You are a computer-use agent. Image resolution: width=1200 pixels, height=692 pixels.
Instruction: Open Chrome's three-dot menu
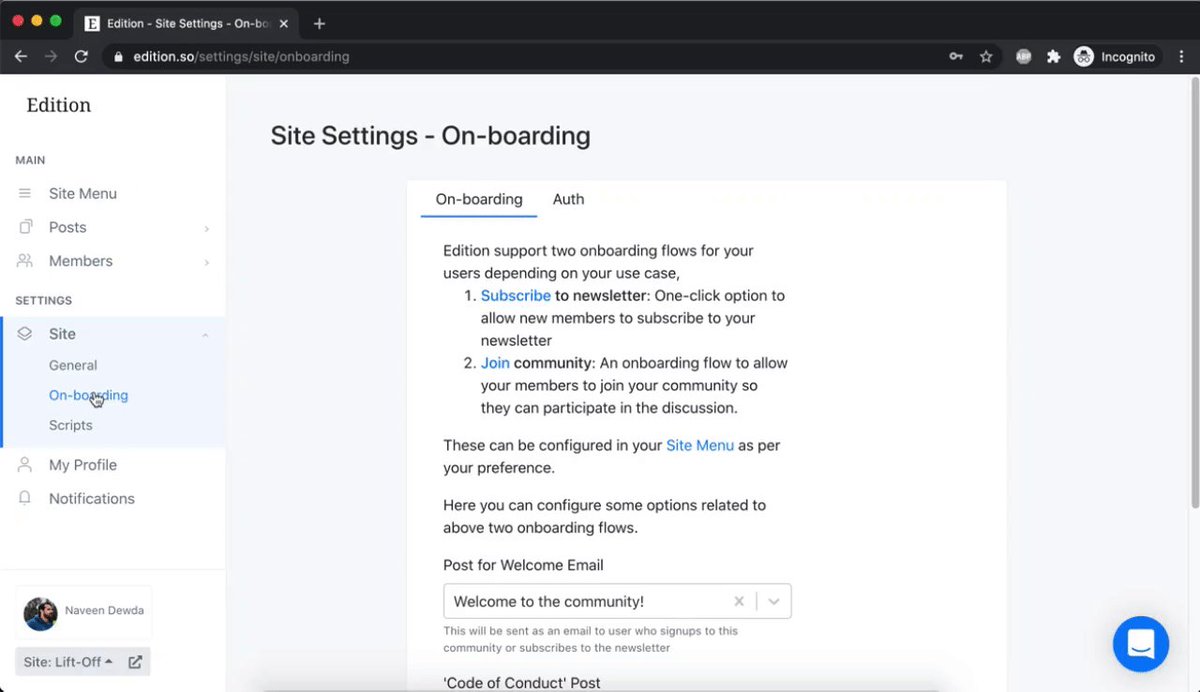click(x=1182, y=57)
